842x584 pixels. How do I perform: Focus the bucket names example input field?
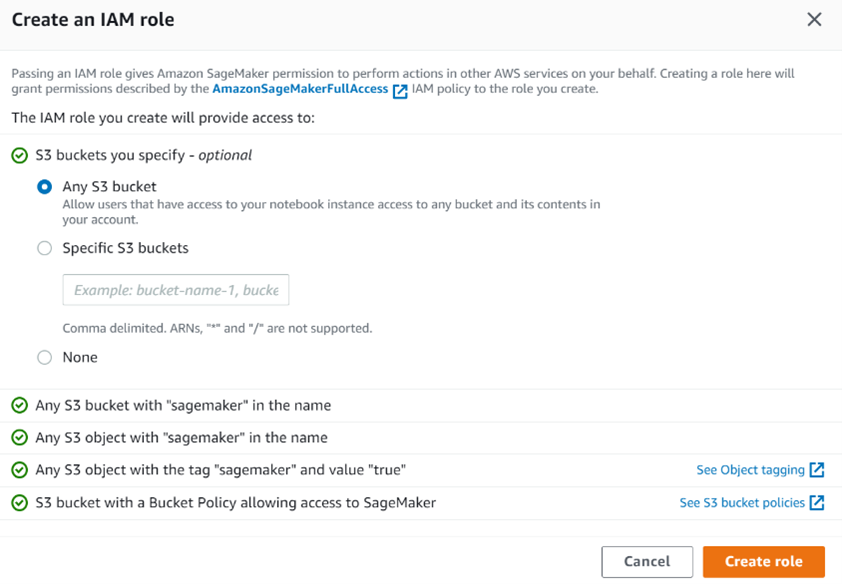(176, 290)
